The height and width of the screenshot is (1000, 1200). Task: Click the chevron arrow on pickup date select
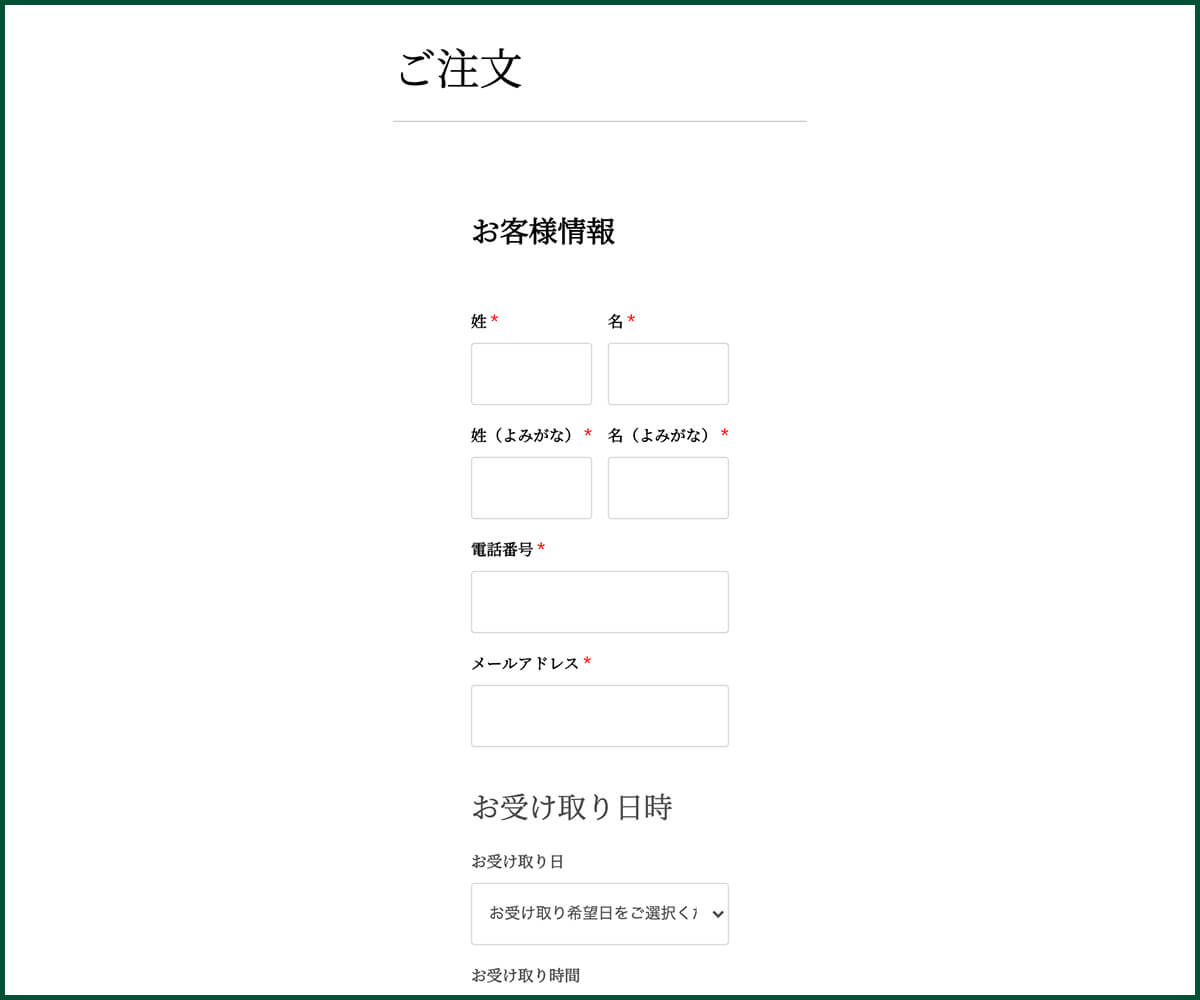[716, 914]
